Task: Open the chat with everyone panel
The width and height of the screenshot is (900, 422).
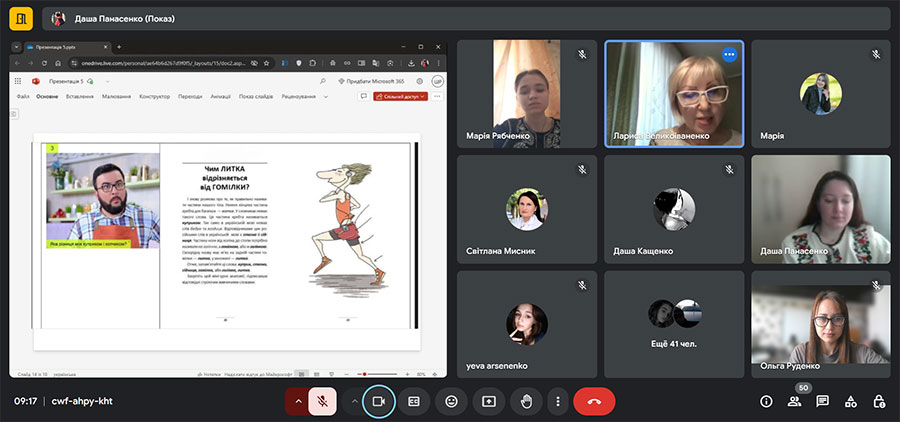Action: [822, 401]
